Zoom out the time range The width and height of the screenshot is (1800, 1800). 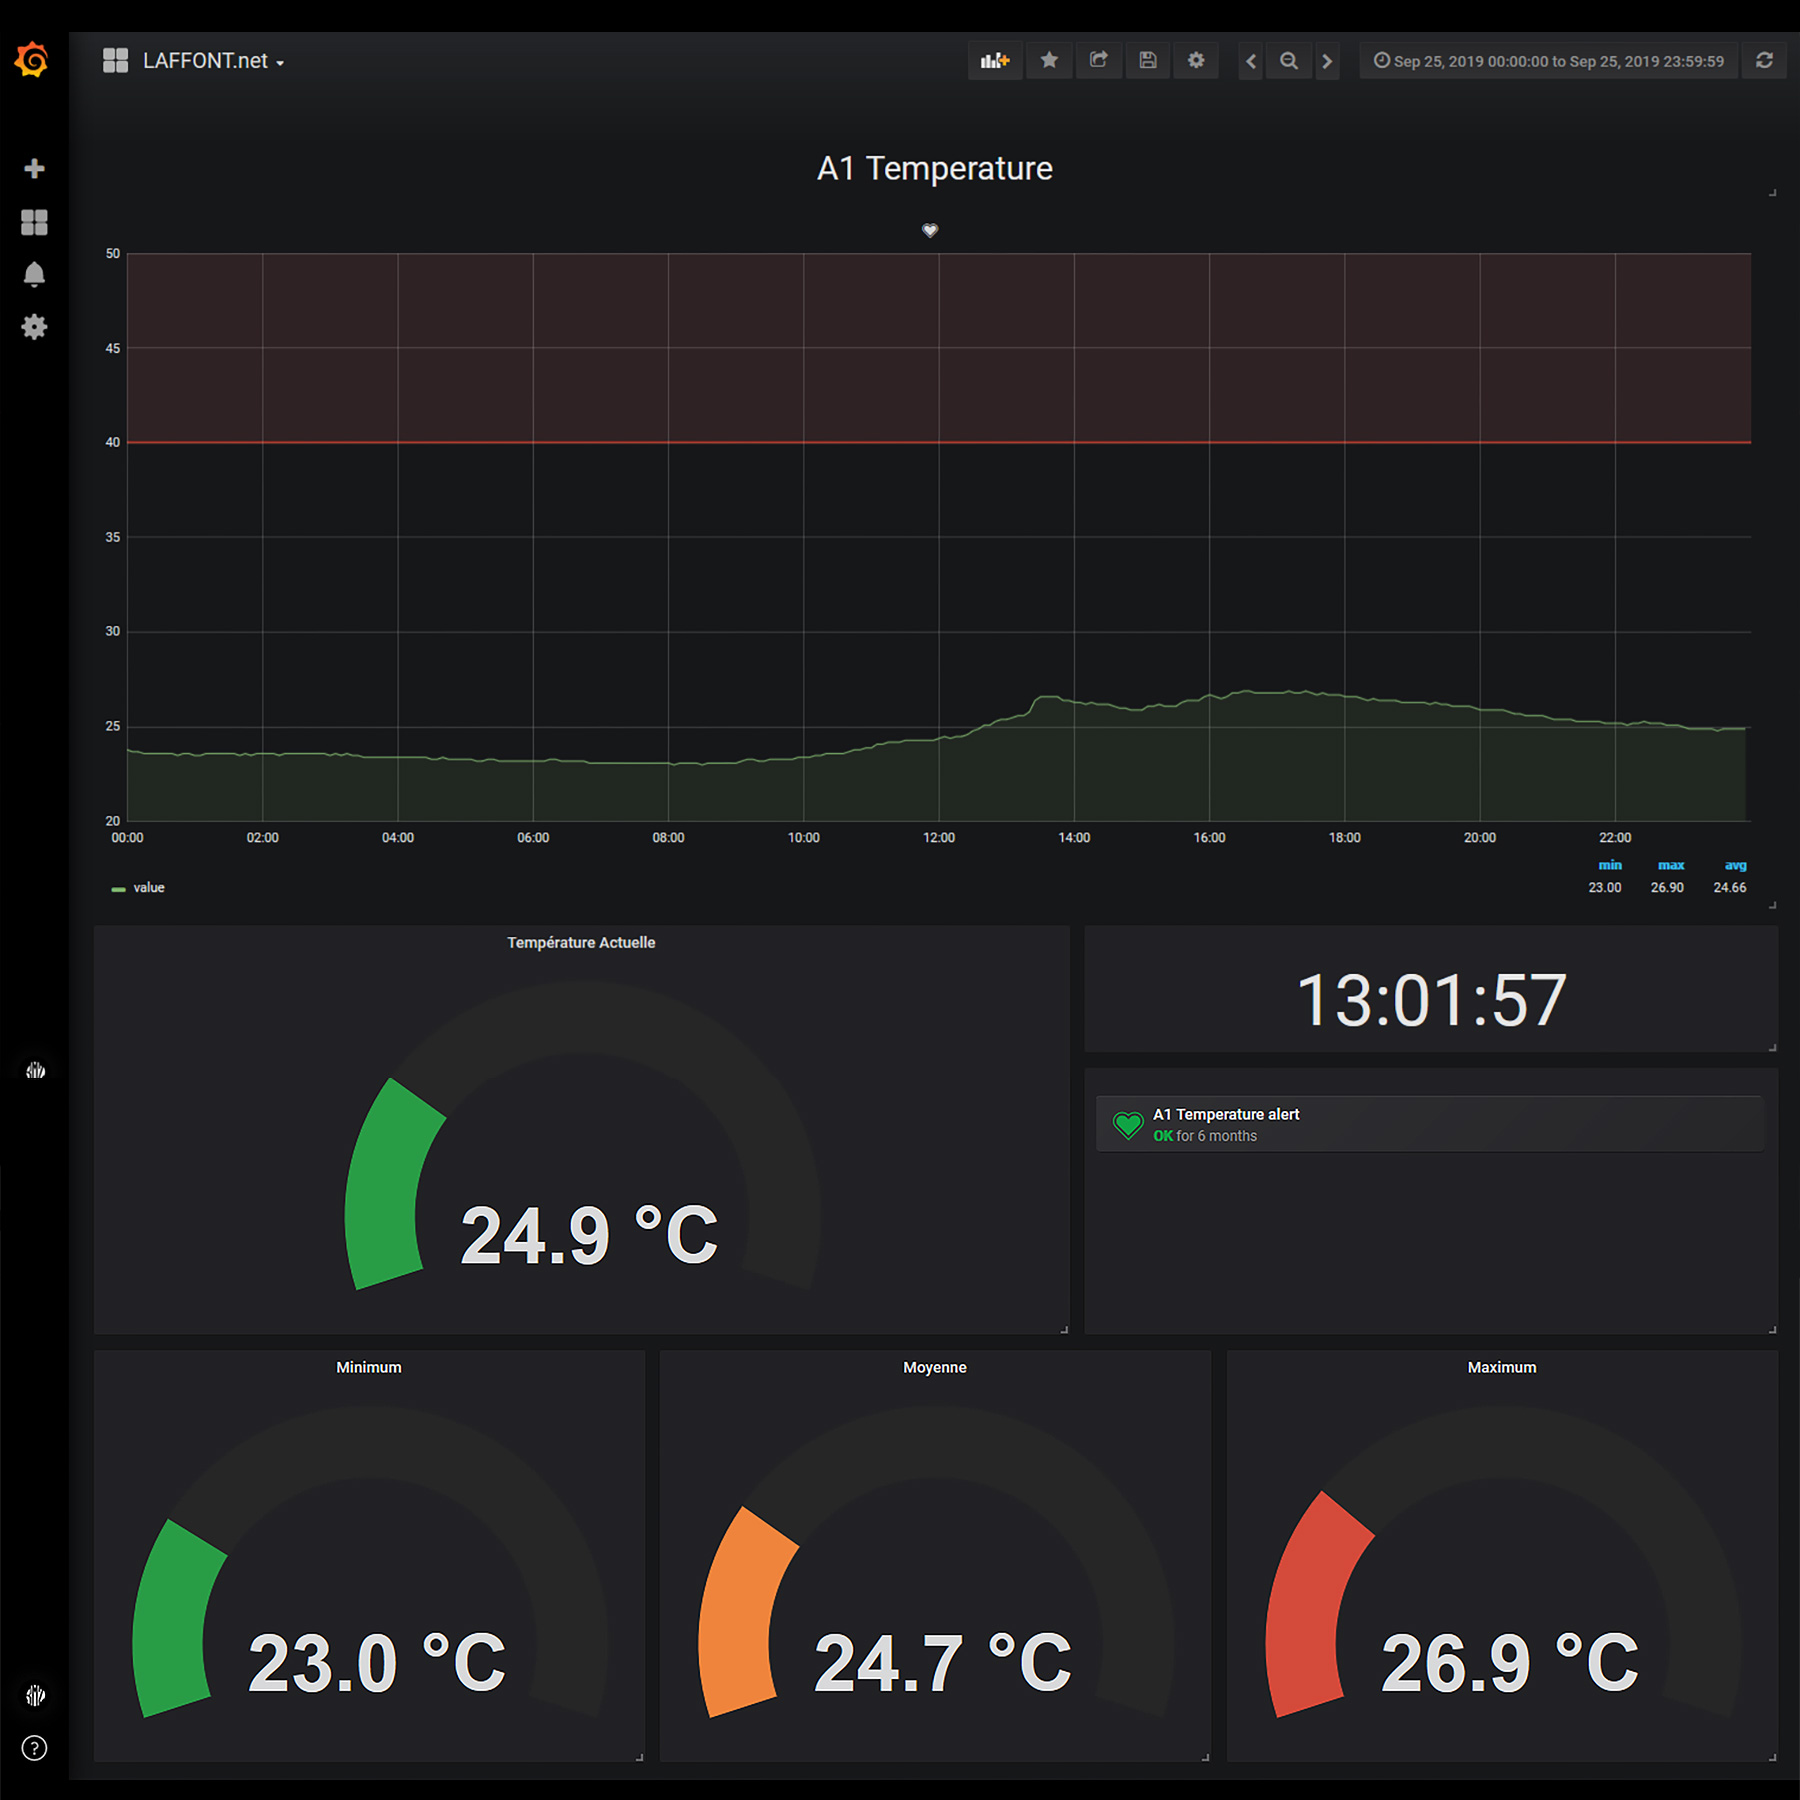pos(1289,61)
